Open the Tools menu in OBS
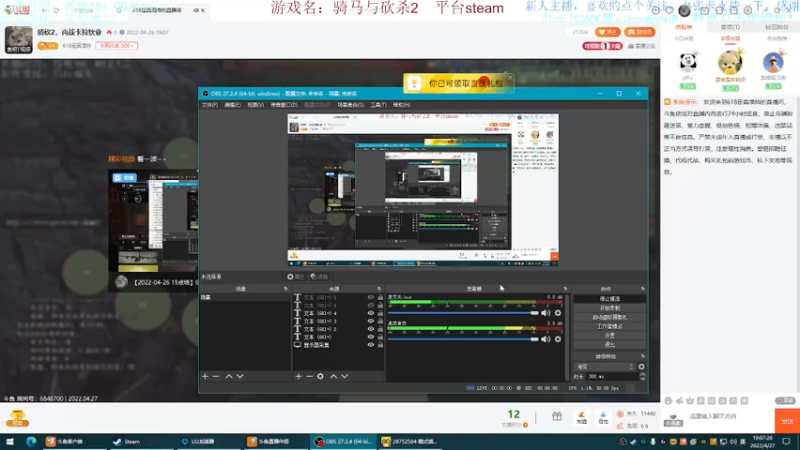The image size is (800, 450). (x=378, y=105)
